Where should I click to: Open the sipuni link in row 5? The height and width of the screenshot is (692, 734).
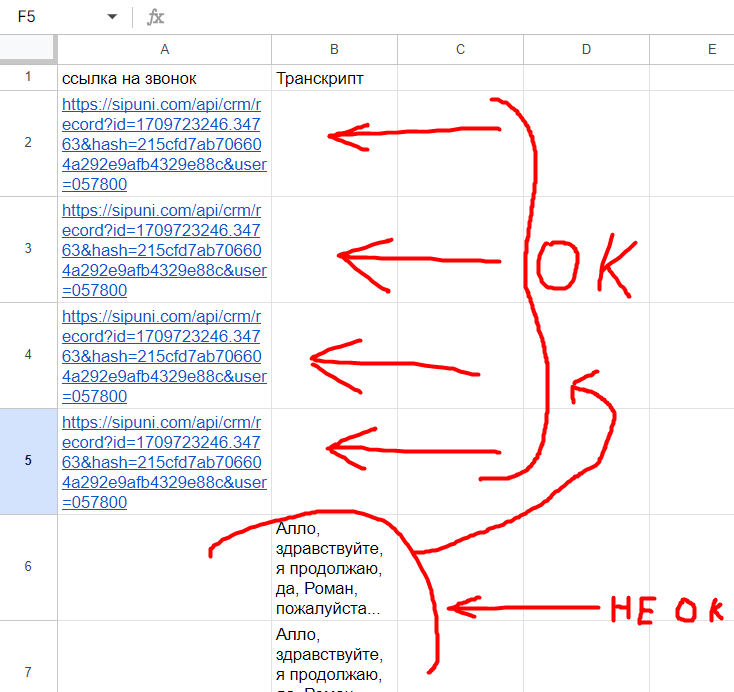(164, 462)
